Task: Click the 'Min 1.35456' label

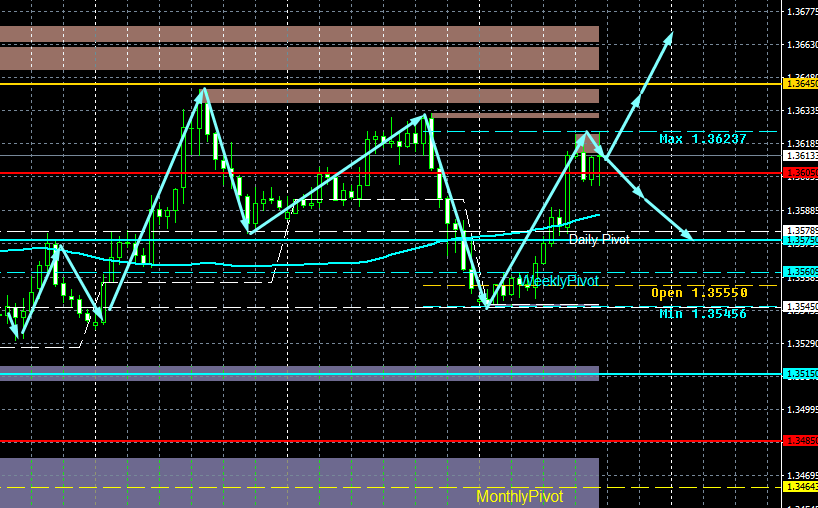Action: (x=703, y=313)
